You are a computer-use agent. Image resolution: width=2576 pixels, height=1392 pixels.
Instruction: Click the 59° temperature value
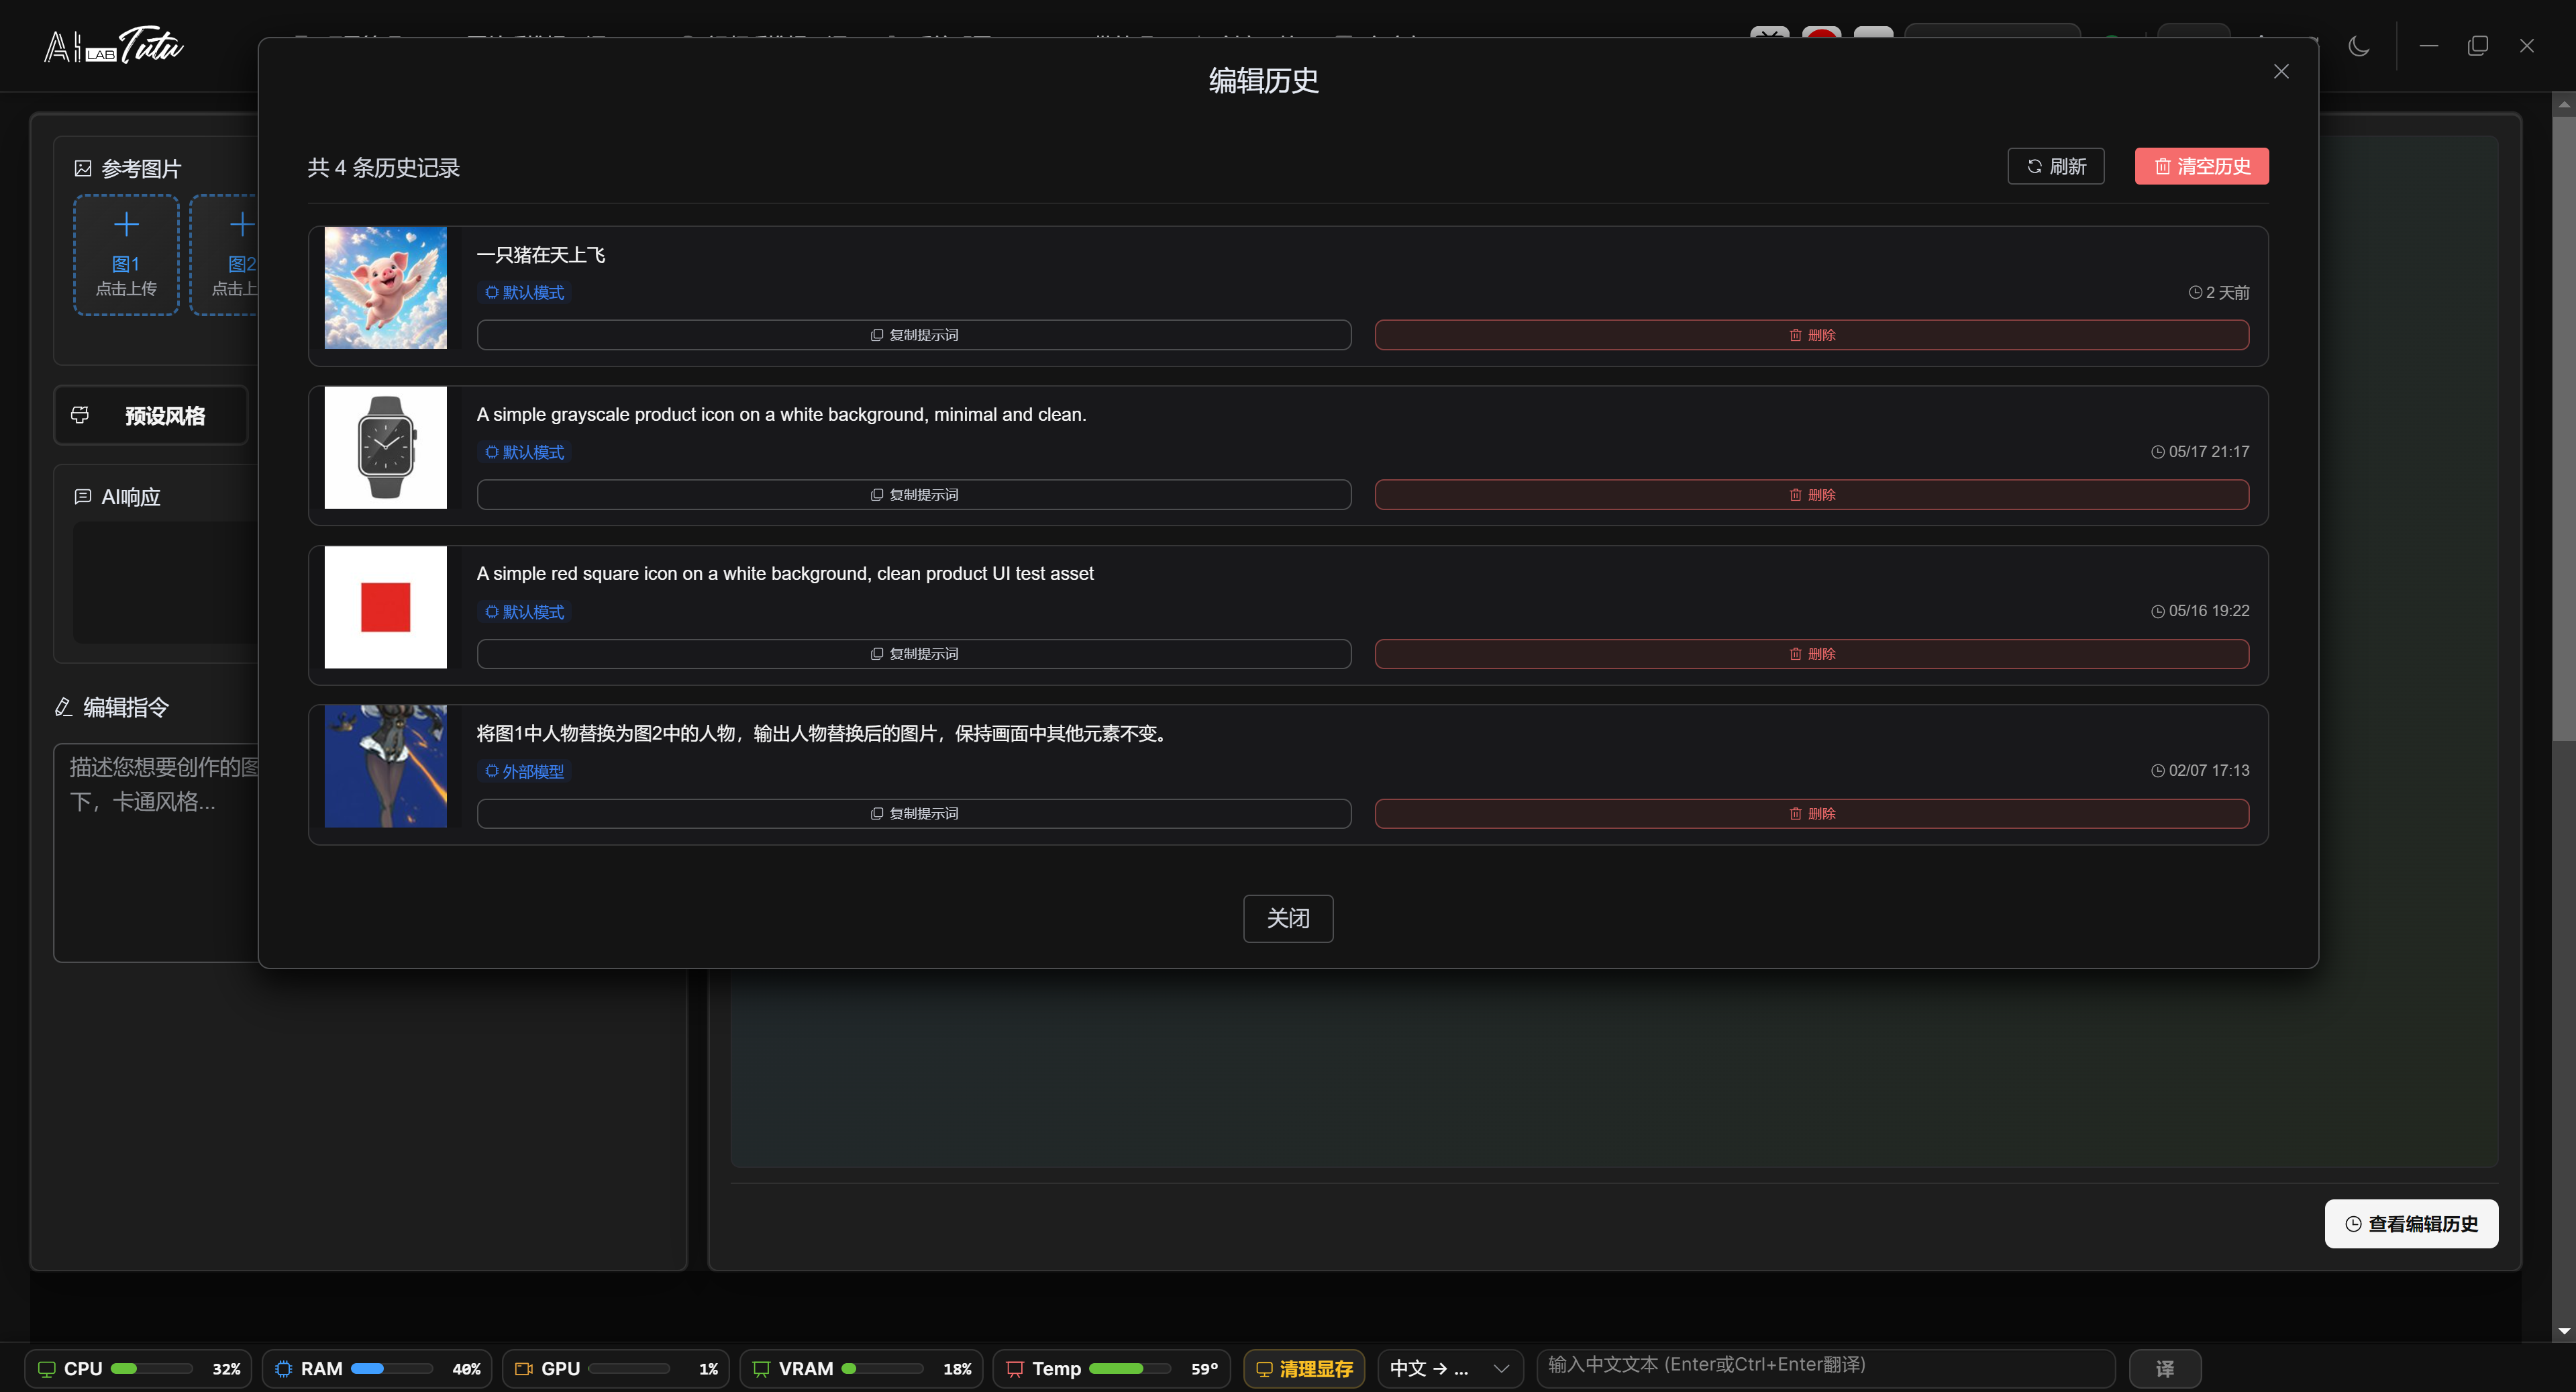click(1204, 1369)
